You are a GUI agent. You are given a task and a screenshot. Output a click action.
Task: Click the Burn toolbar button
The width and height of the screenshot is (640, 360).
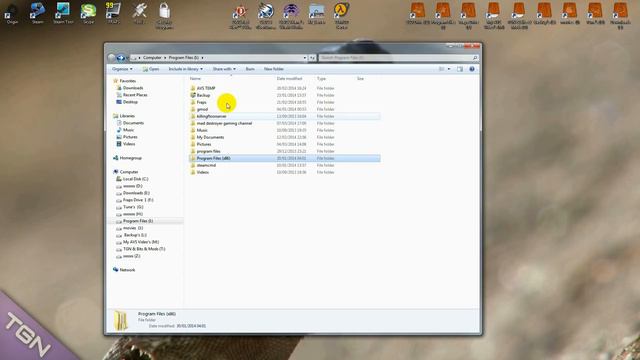[250, 69]
